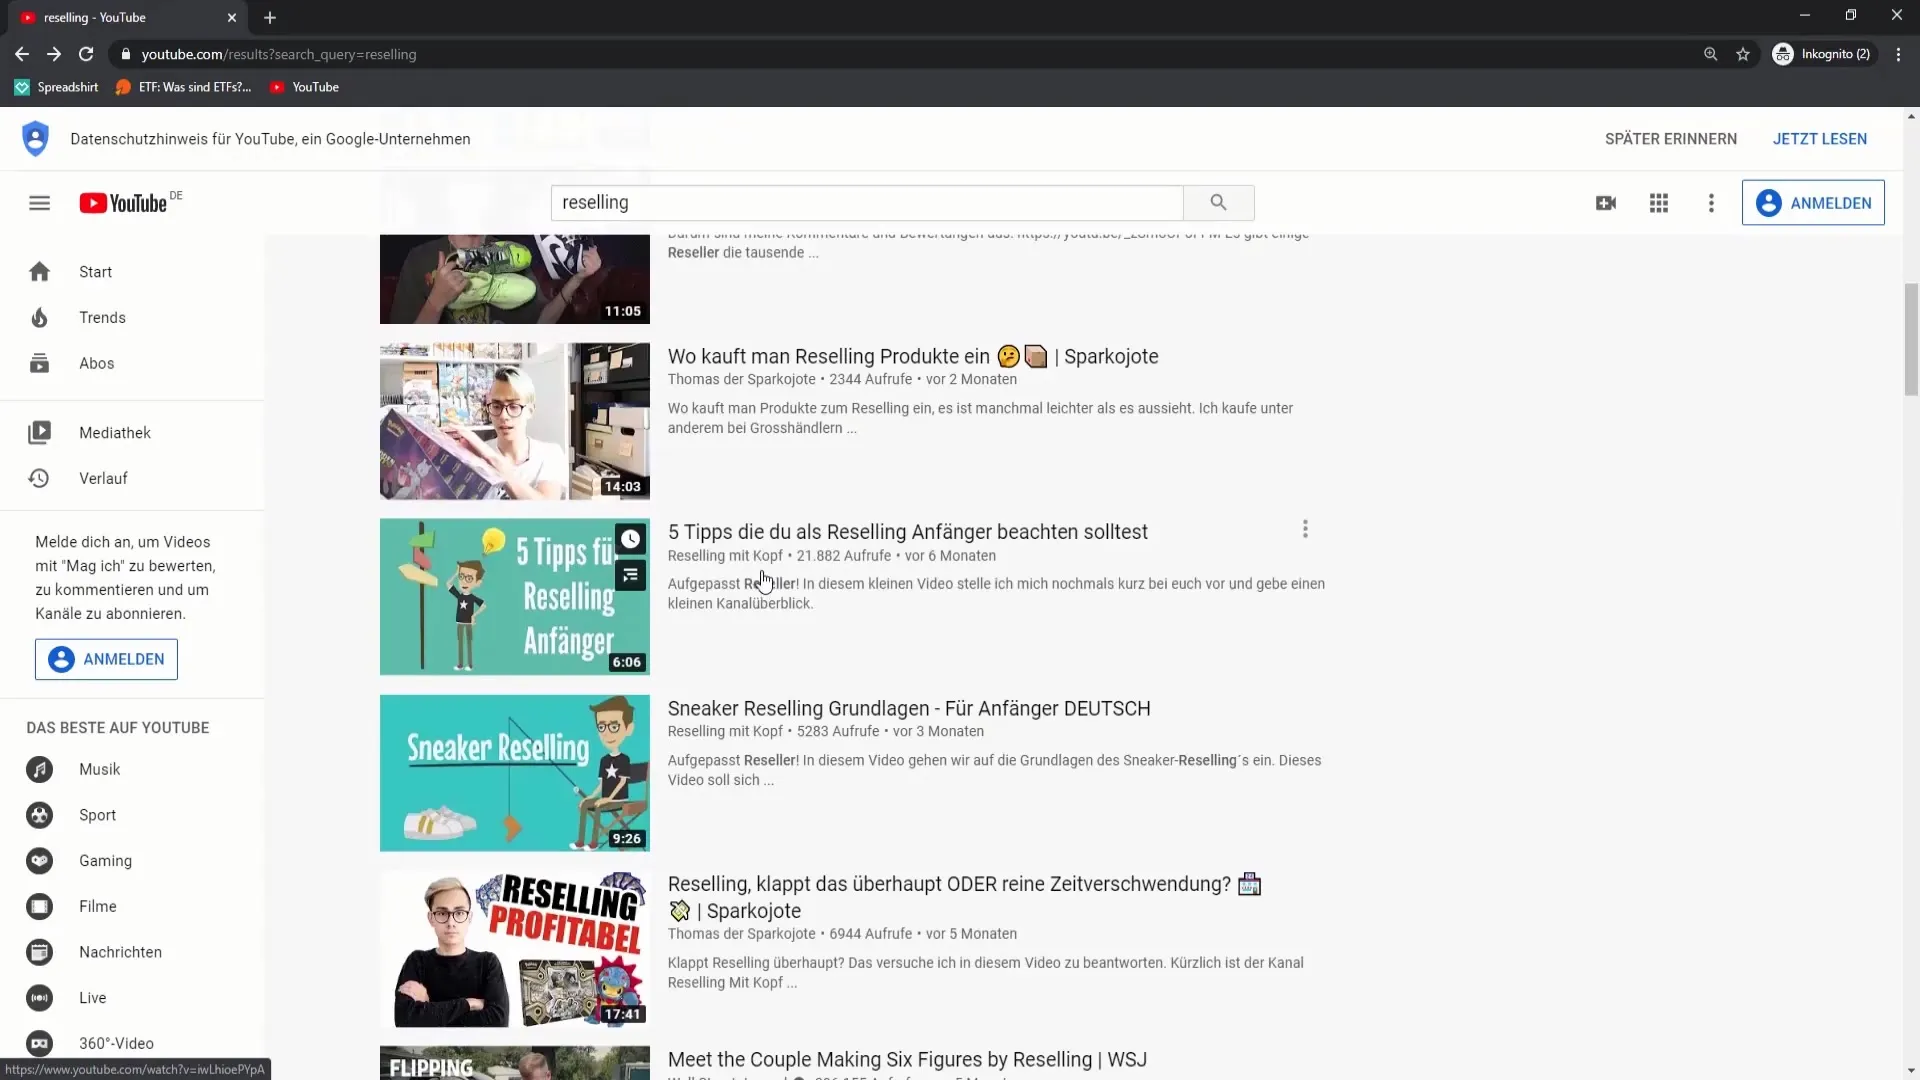
Task: Click the SPÄTER ERINNERN button
Action: [1671, 139]
